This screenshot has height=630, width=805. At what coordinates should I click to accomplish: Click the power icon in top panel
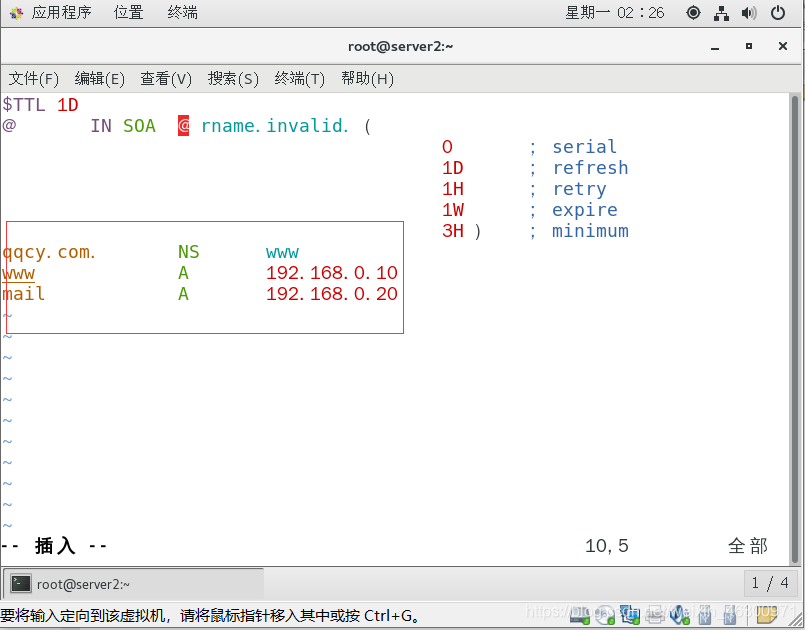point(778,12)
